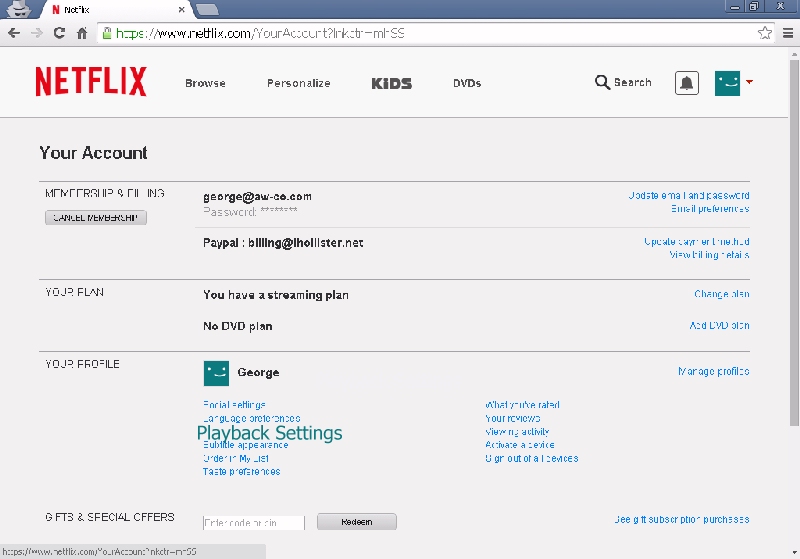
Task: Bookmark page with the star icon
Action: click(x=764, y=33)
